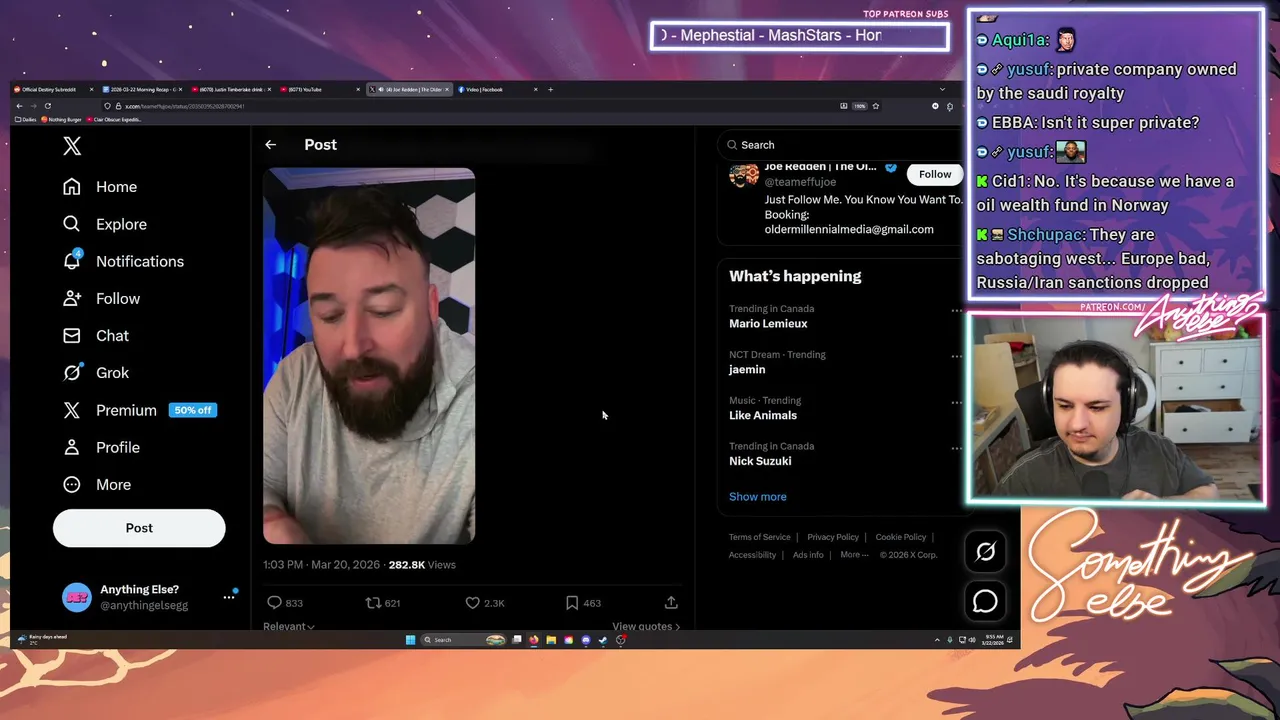Image resolution: width=1280 pixels, height=720 pixels.
Task: Switch to Video | Facebook tab
Action: click(500, 89)
